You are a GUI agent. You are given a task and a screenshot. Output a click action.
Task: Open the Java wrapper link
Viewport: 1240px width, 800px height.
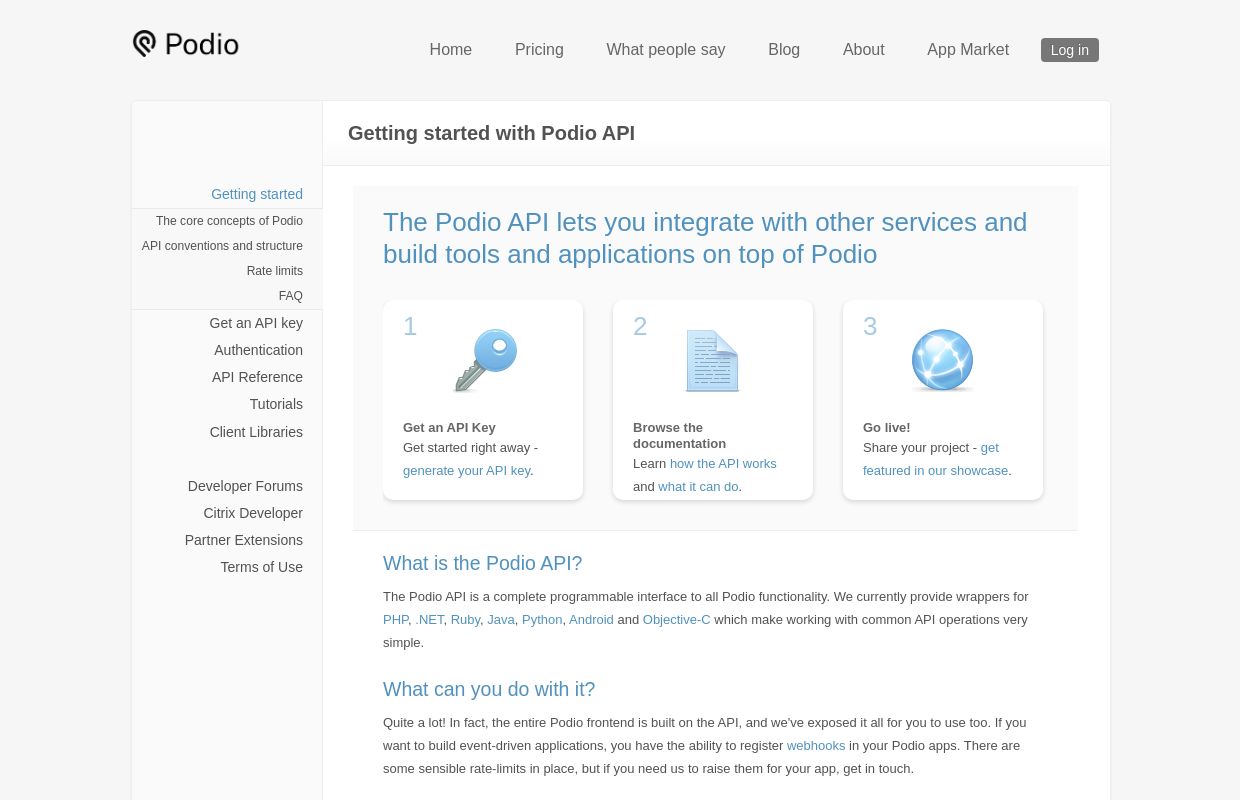click(501, 620)
